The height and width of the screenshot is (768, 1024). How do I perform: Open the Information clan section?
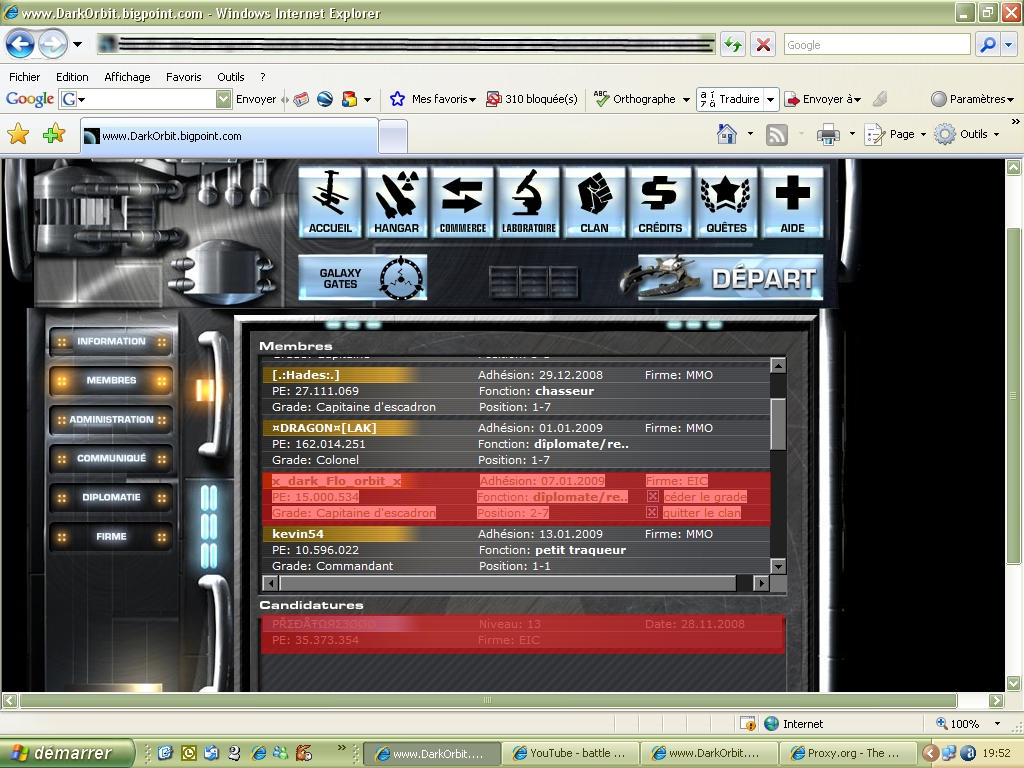point(111,342)
